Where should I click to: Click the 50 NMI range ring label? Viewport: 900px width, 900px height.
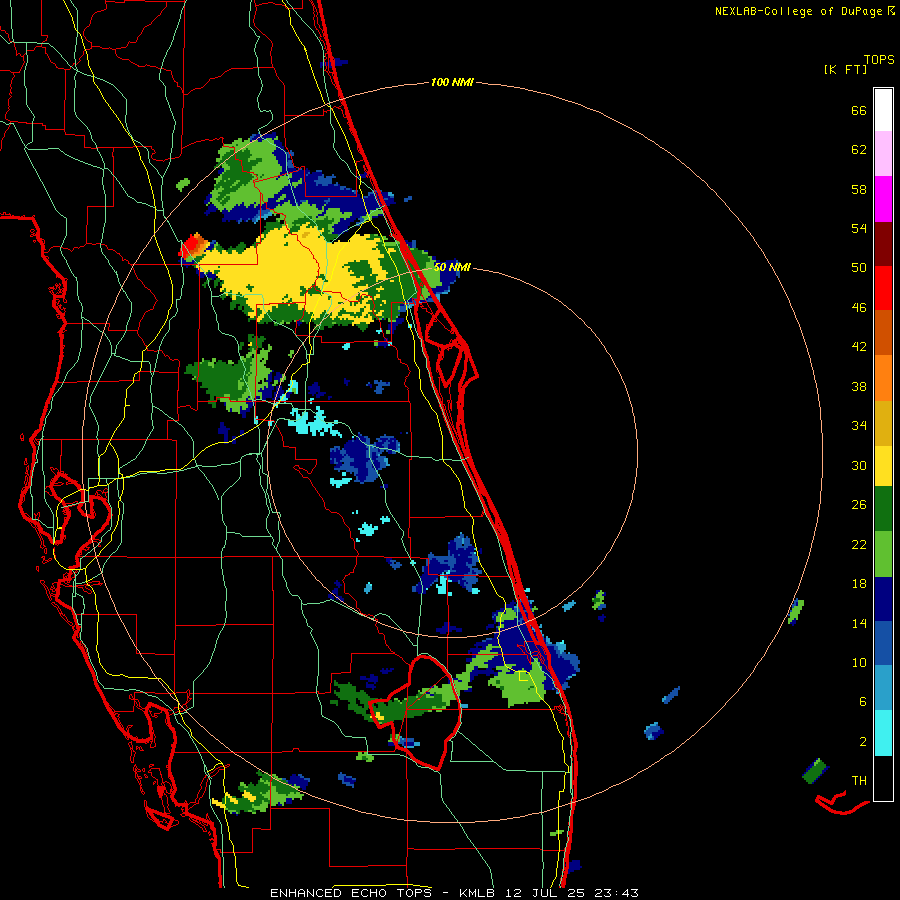pos(452,267)
